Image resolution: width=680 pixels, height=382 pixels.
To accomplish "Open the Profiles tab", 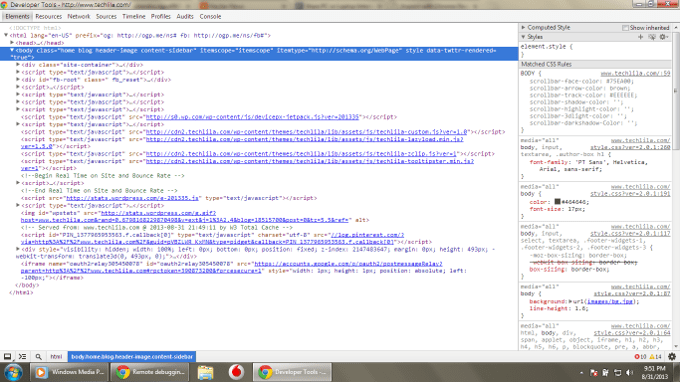I will (160, 16).
